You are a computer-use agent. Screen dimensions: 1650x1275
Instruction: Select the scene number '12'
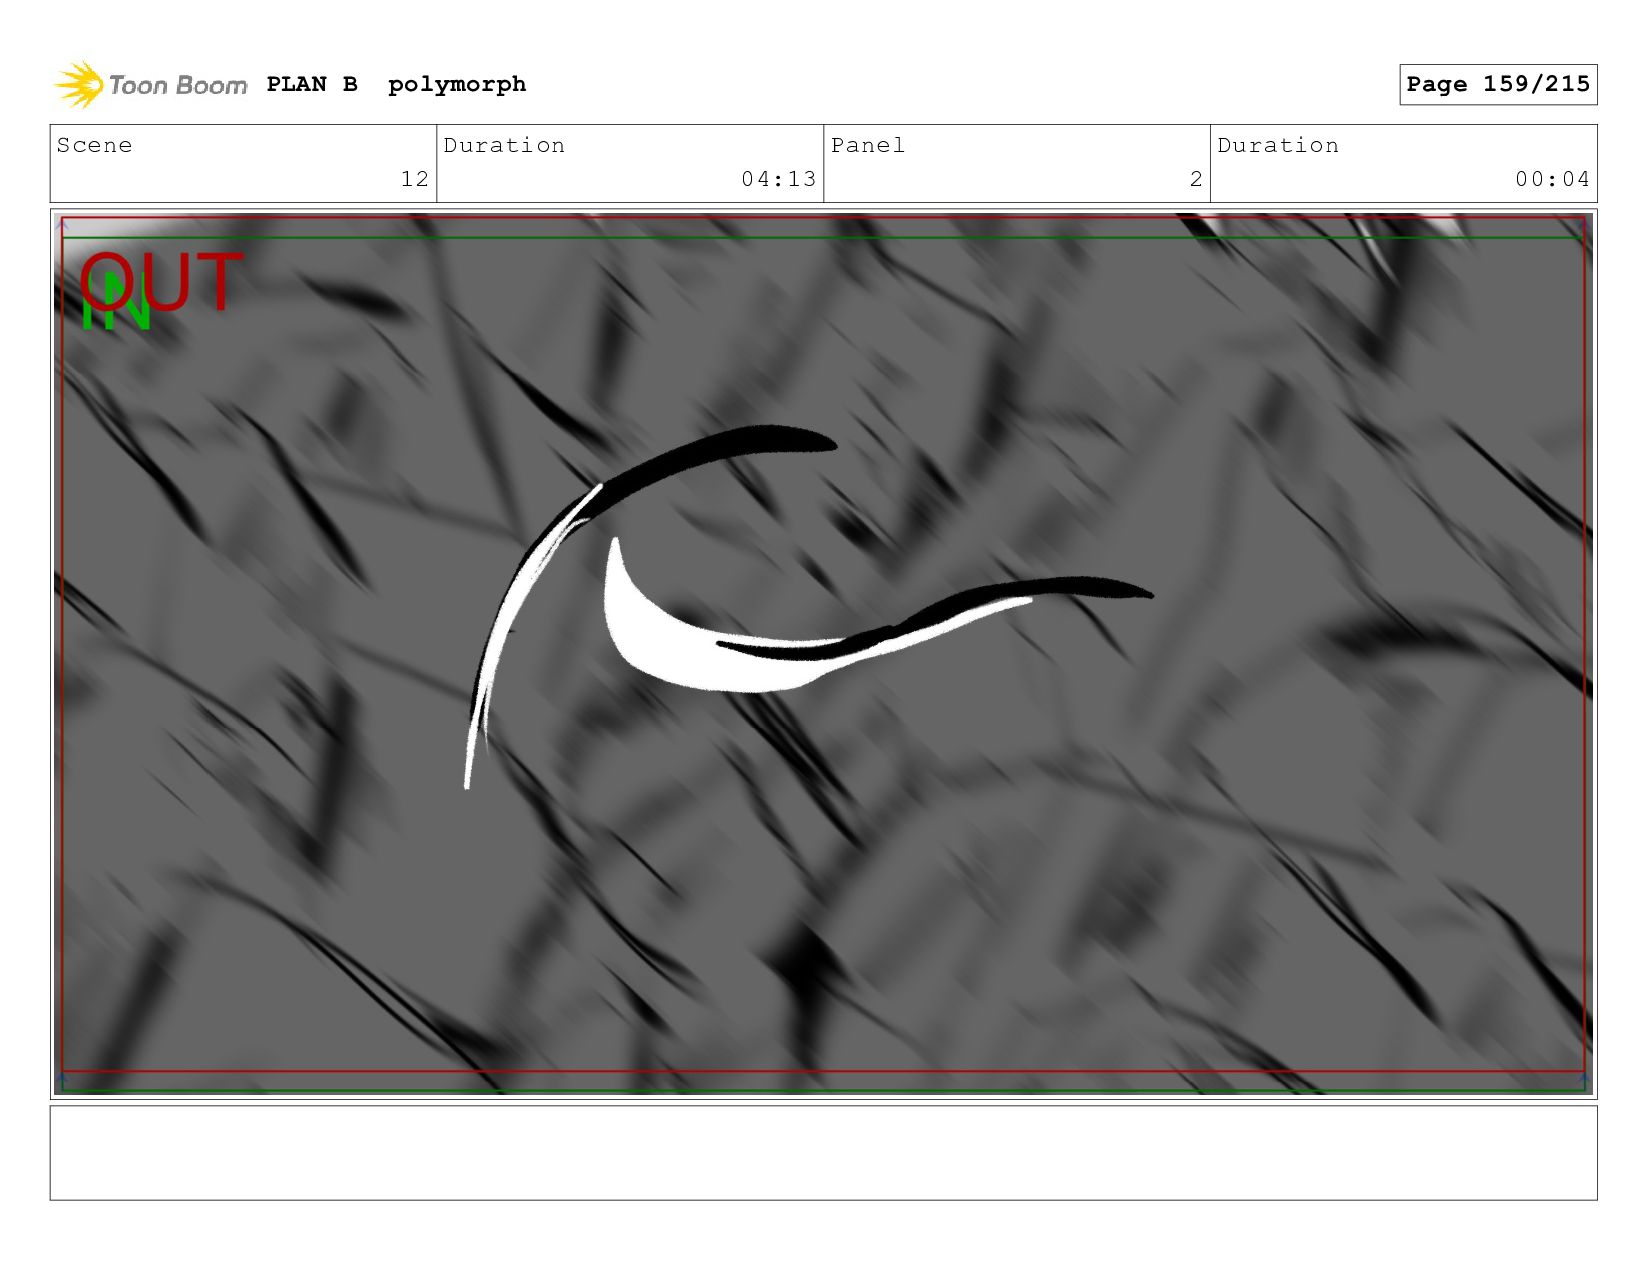(415, 179)
